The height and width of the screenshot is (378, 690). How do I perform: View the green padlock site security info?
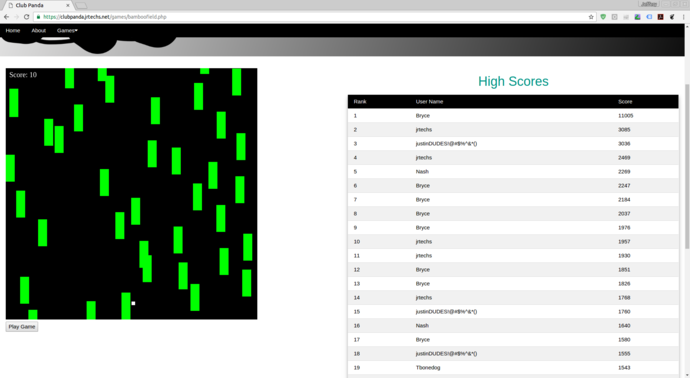38,17
